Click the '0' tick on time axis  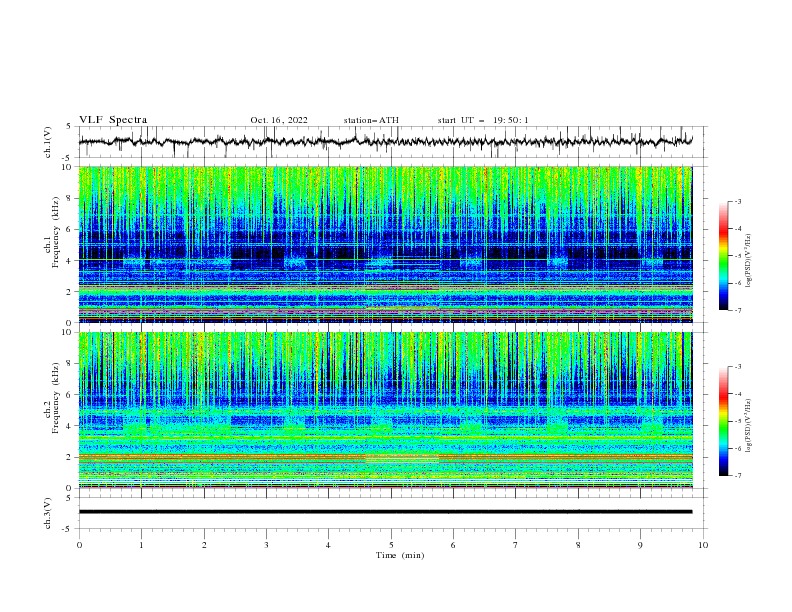79,545
